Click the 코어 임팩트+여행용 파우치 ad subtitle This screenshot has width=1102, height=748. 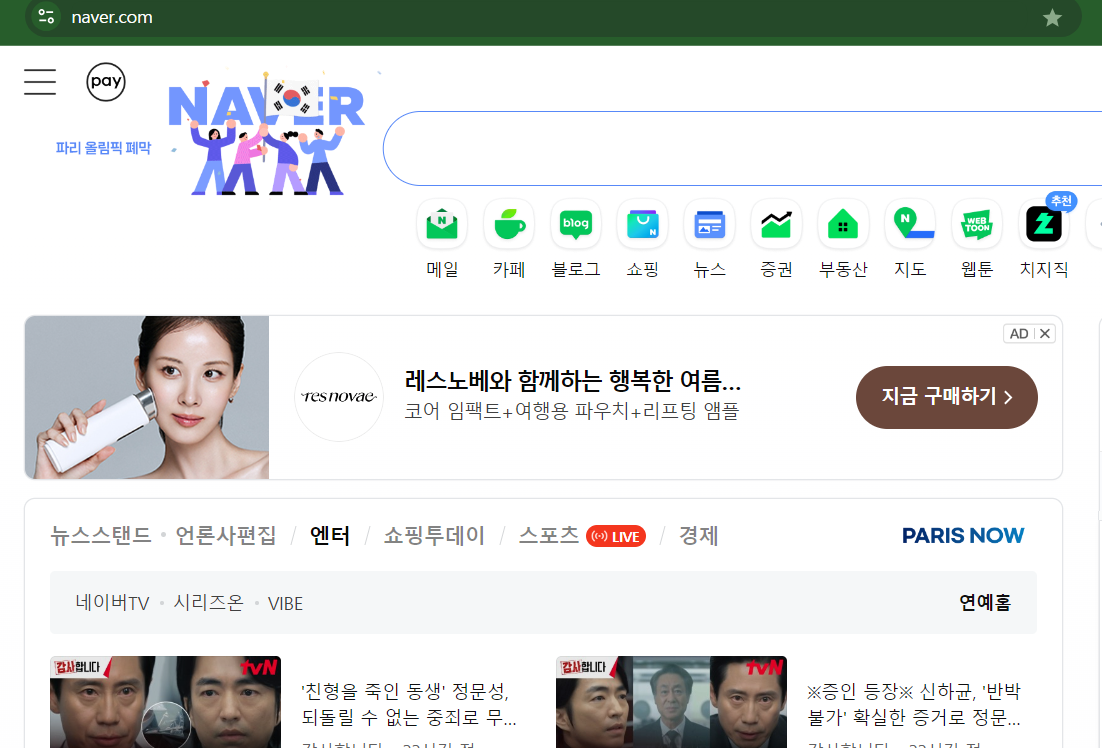(x=571, y=411)
